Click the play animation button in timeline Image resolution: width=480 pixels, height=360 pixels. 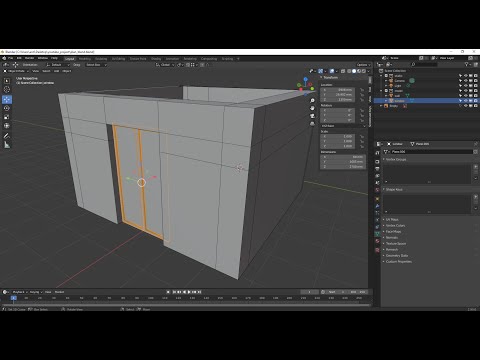click(x=189, y=292)
